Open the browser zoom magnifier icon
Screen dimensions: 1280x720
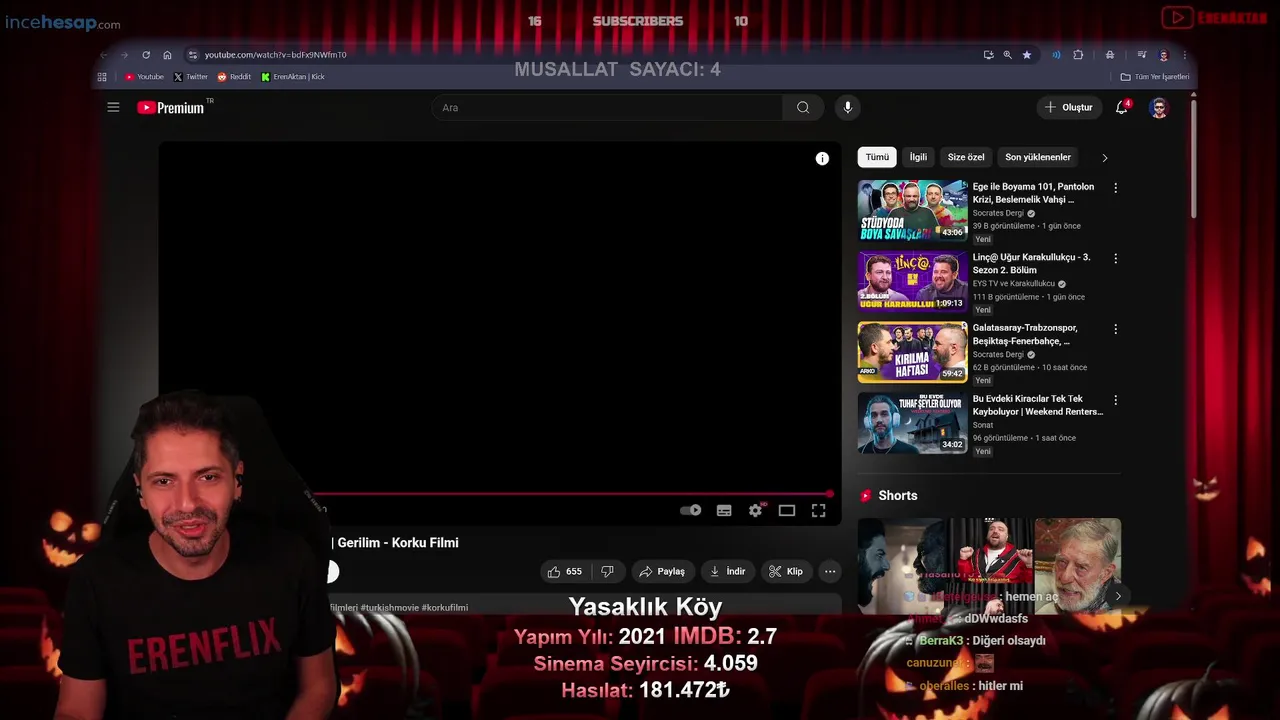pos(1007,55)
